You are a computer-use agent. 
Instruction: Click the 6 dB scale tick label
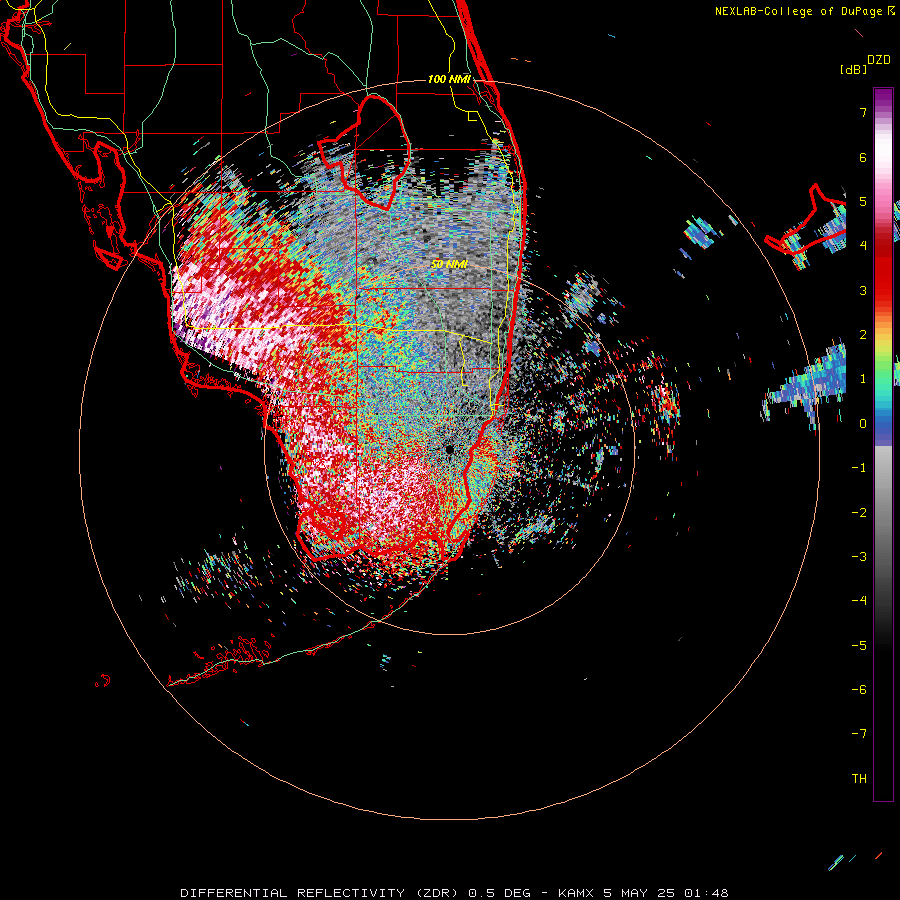(x=863, y=157)
